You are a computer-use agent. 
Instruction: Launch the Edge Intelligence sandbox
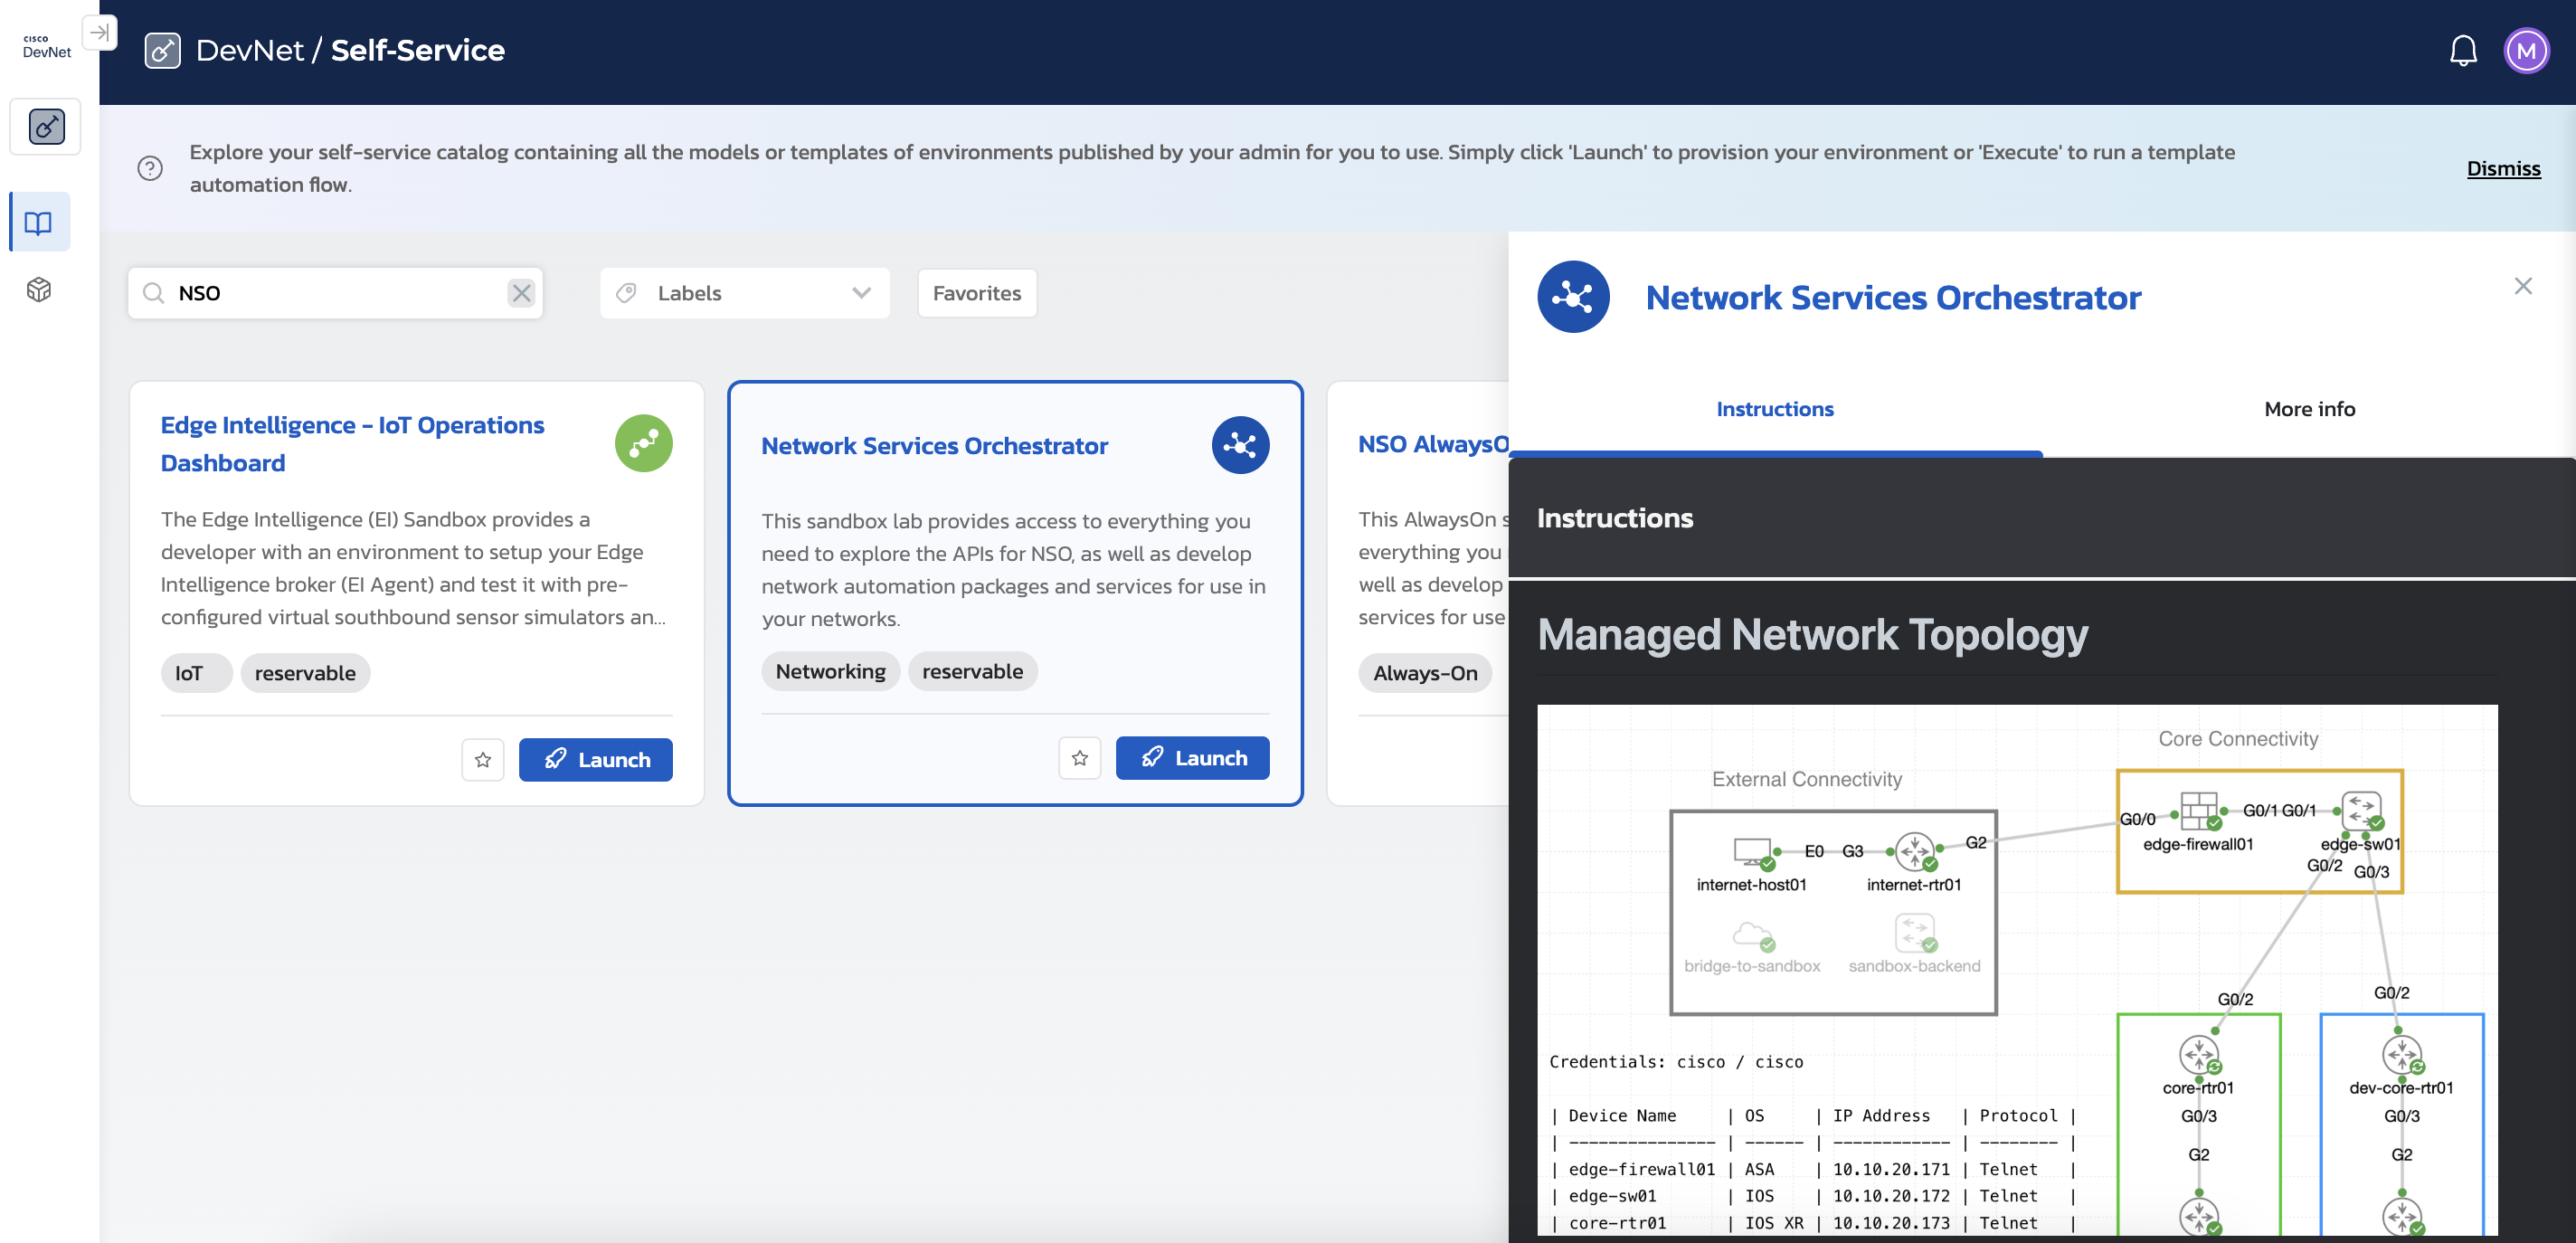pyautogui.click(x=595, y=760)
